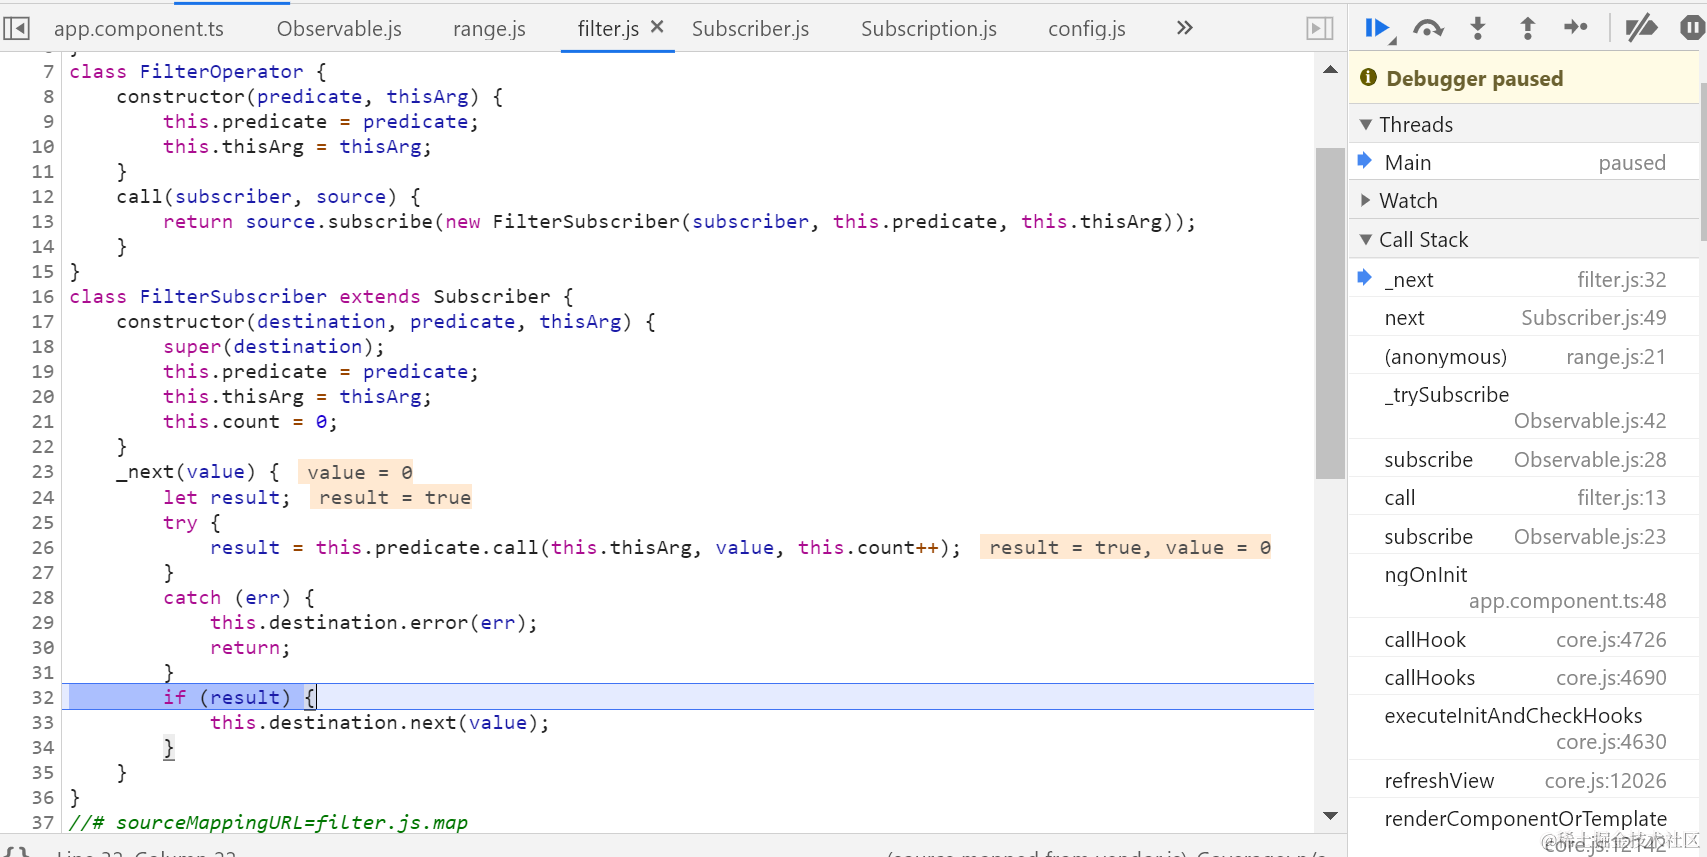Step into next function call

pyautogui.click(x=1477, y=28)
